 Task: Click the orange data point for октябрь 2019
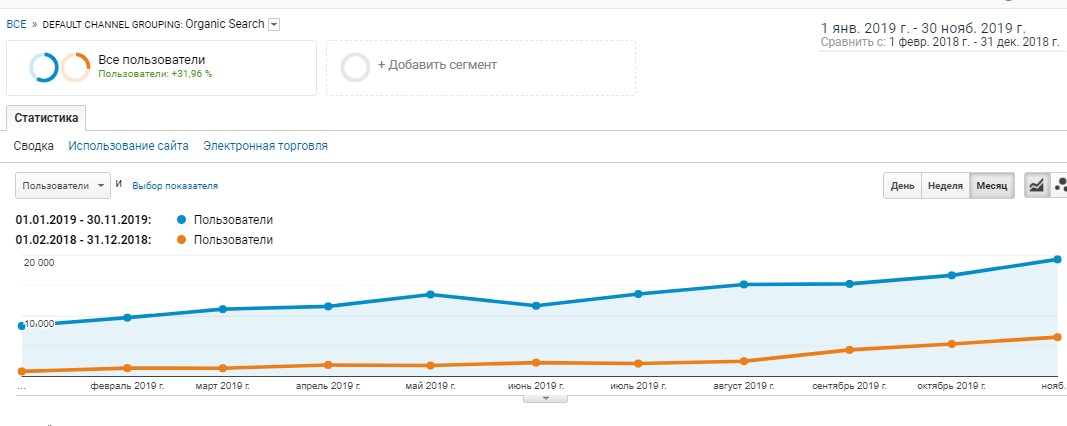(x=952, y=344)
